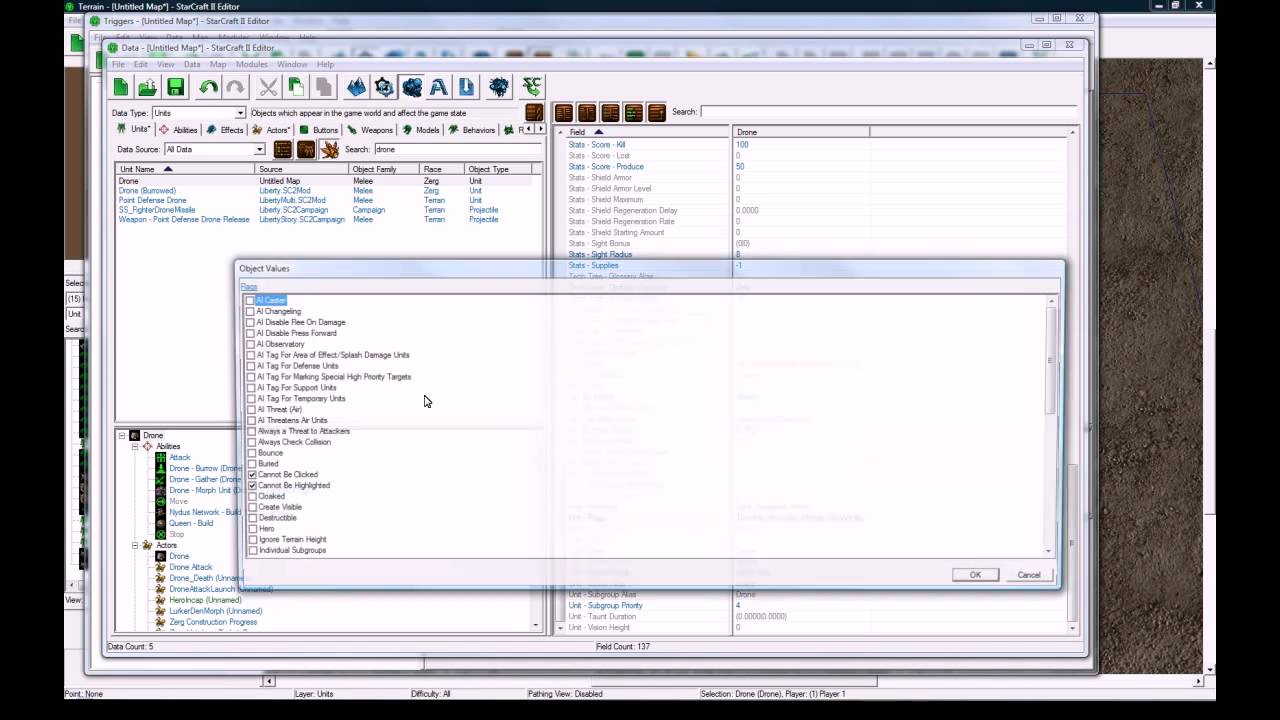Click the fourth view-mode icon left of right Search

[x=633, y=113]
